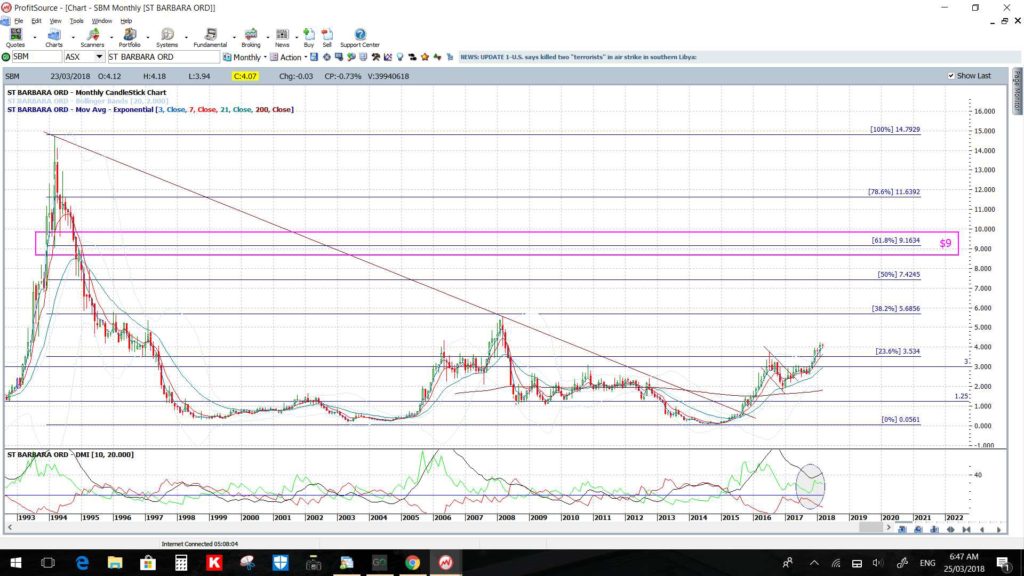
Task: Click the Bollinger Bands indicator label
Action: 88,101
